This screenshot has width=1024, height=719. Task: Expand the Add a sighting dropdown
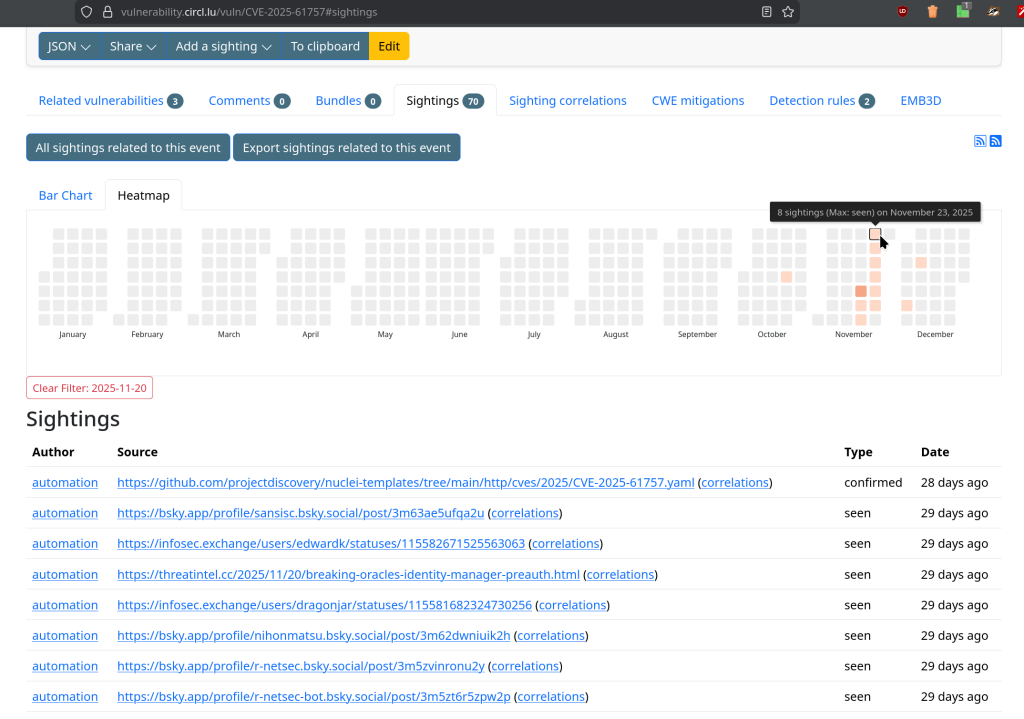(x=223, y=46)
